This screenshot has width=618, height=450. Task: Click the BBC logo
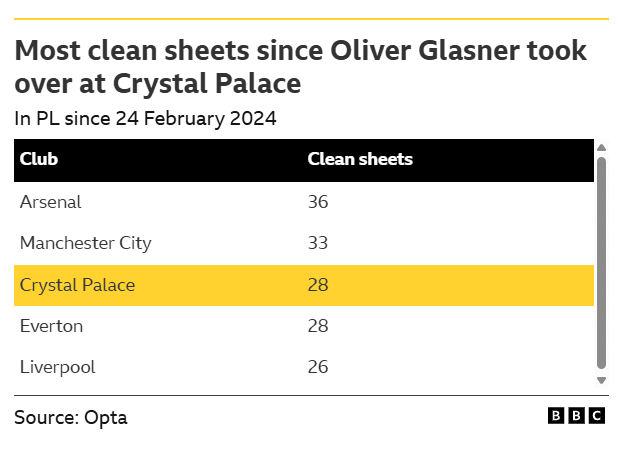coord(576,416)
